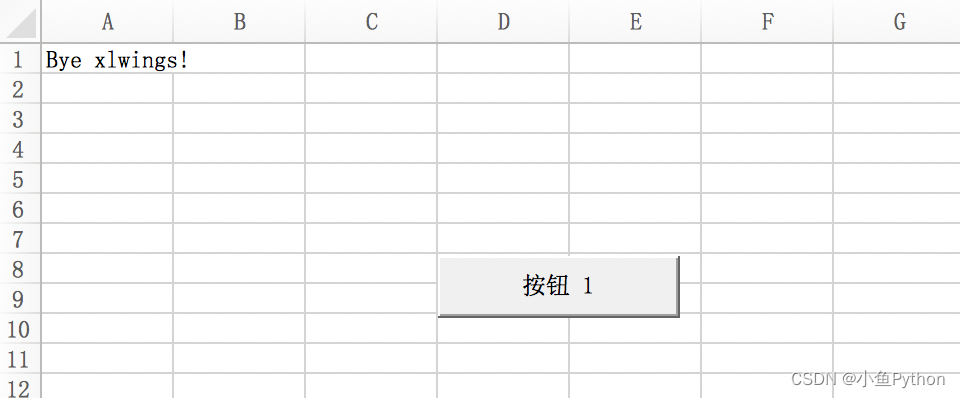Select all cells via corner triangle
Viewport: 960px width, 398px height.
click(x=20, y=21)
